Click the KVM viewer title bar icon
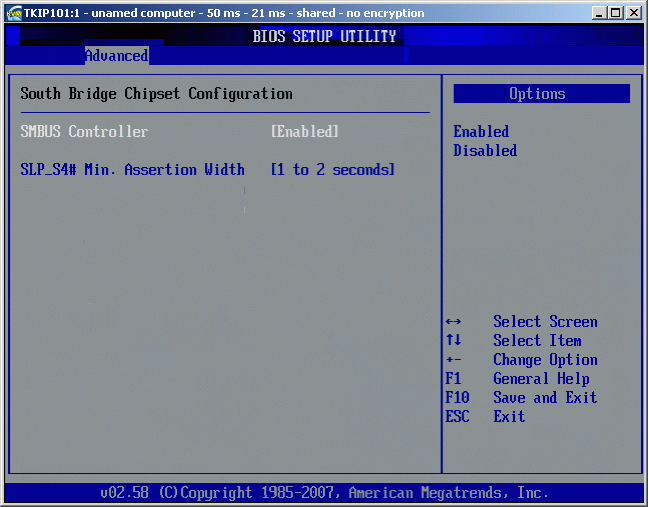Image resolution: width=648 pixels, height=507 pixels. coord(14,13)
